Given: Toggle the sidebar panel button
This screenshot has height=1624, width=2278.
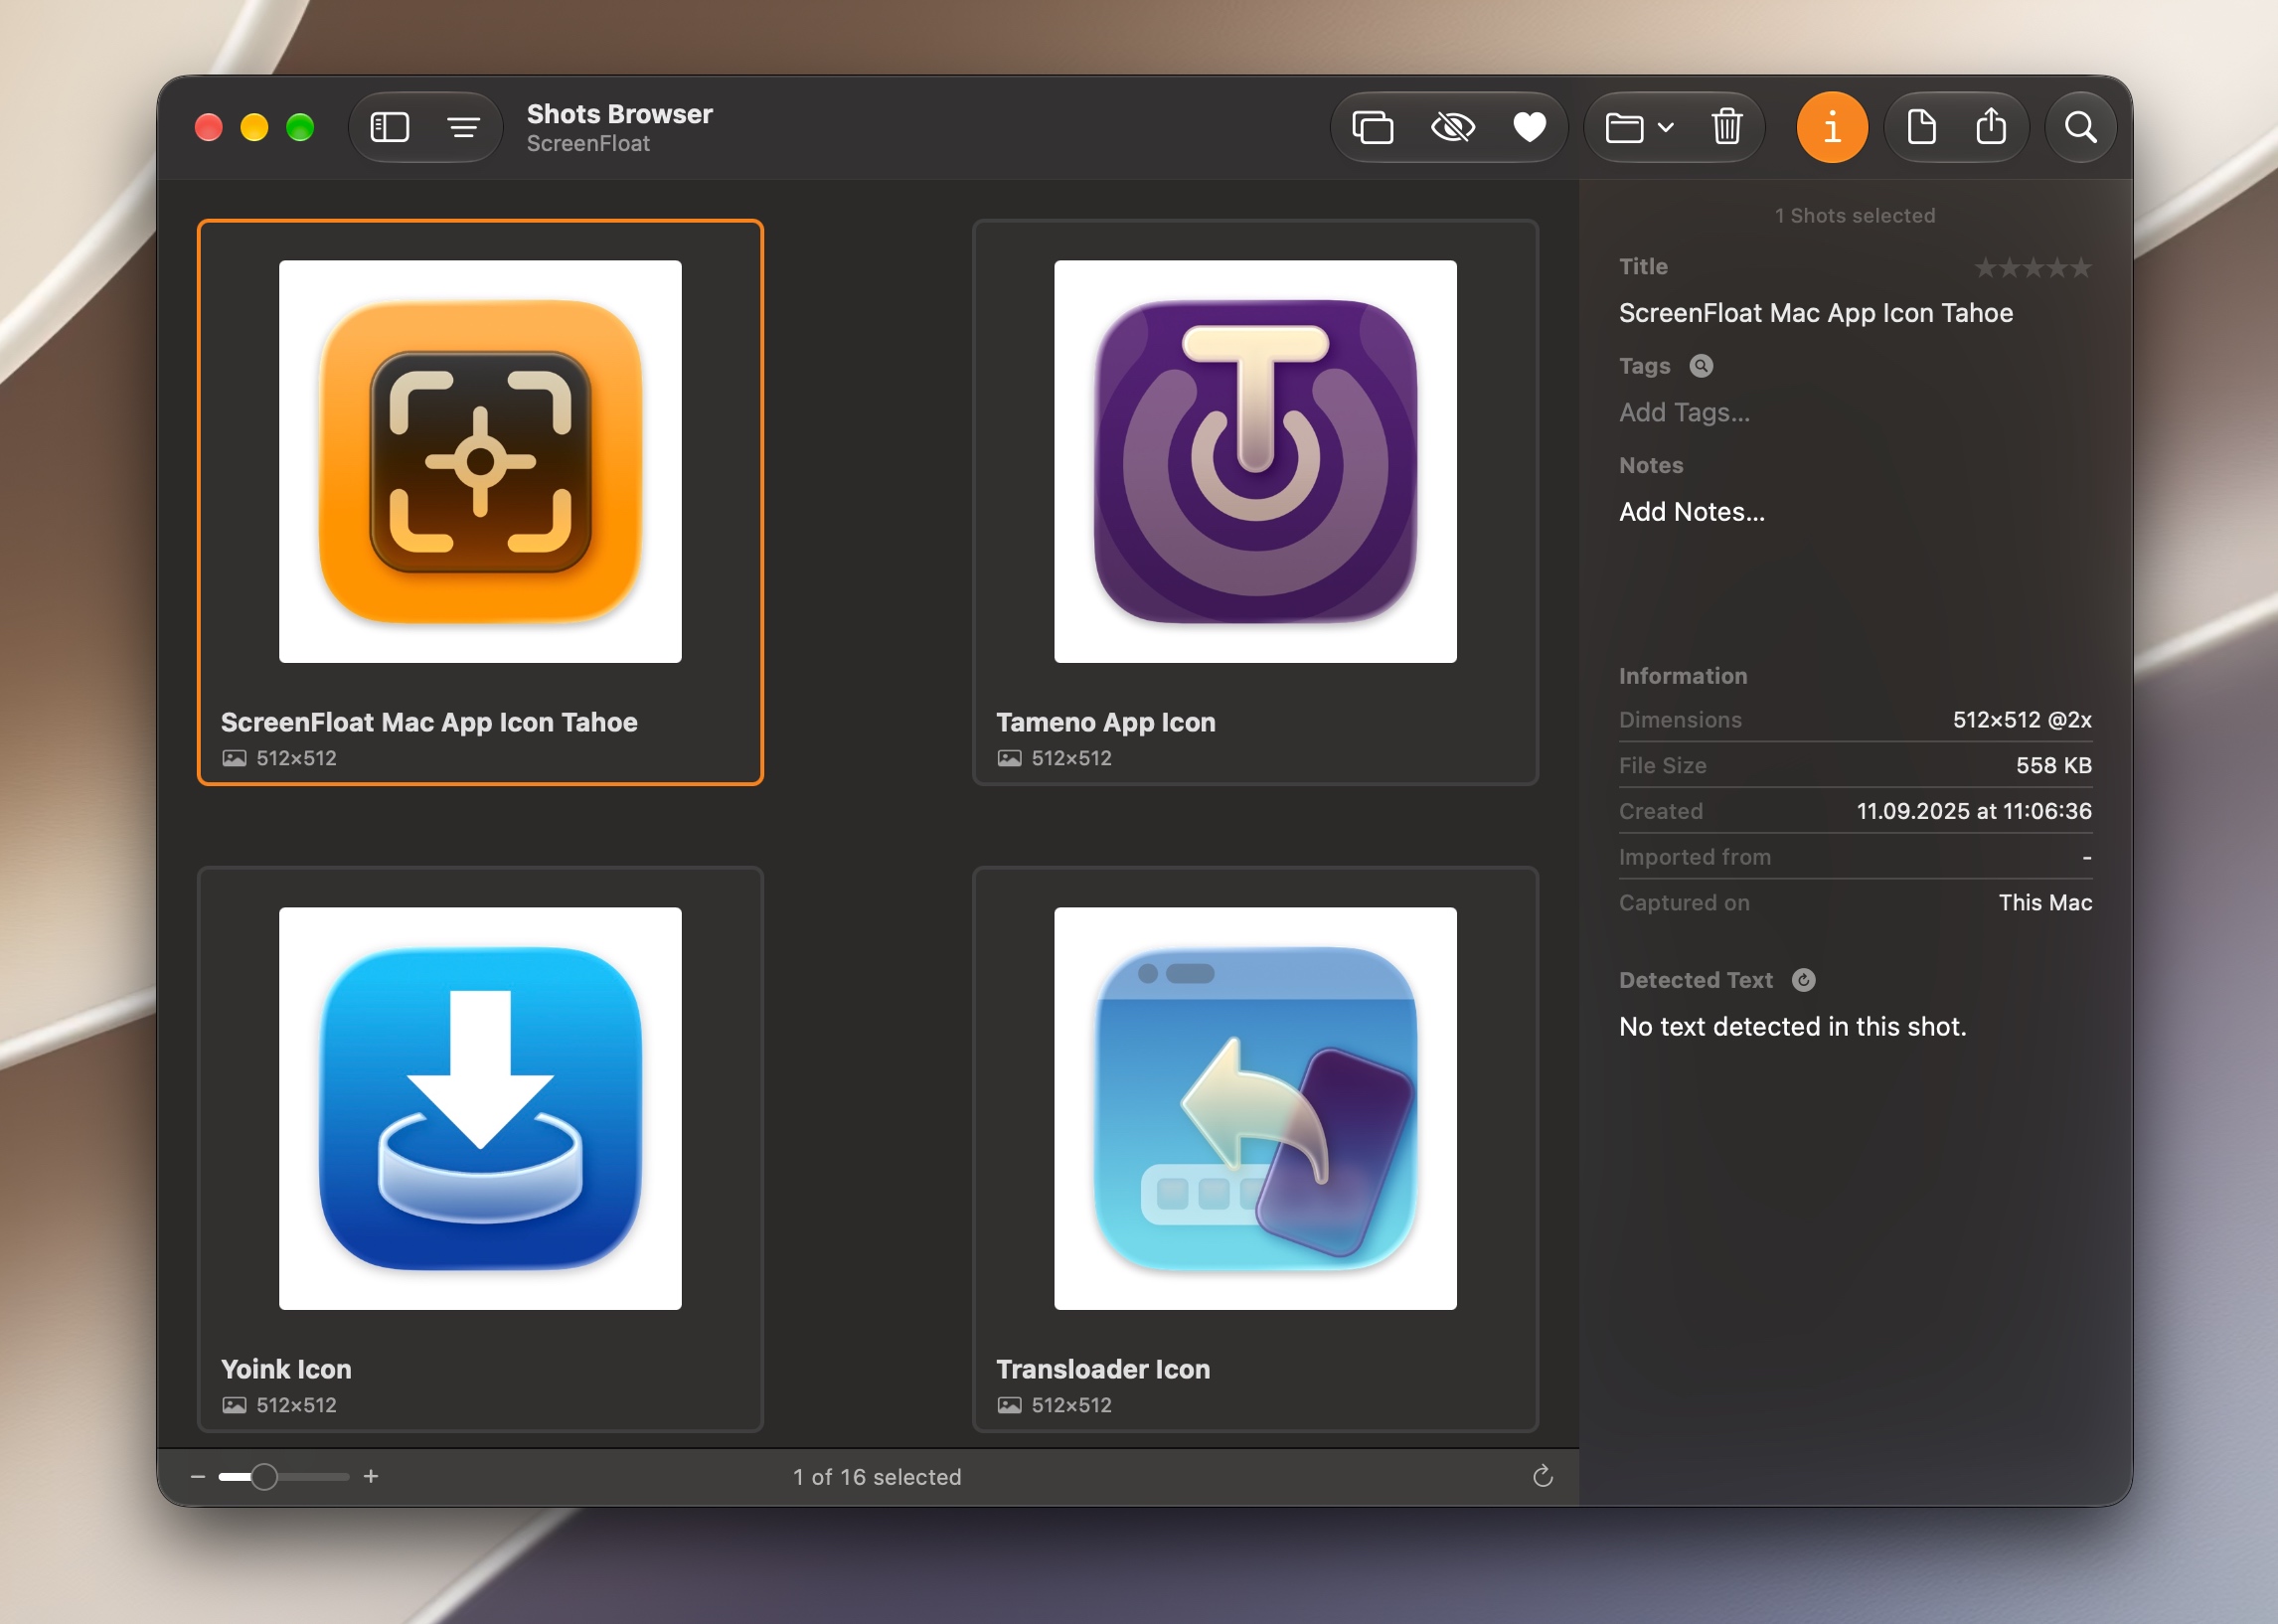Looking at the screenshot, I should pos(389,127).
